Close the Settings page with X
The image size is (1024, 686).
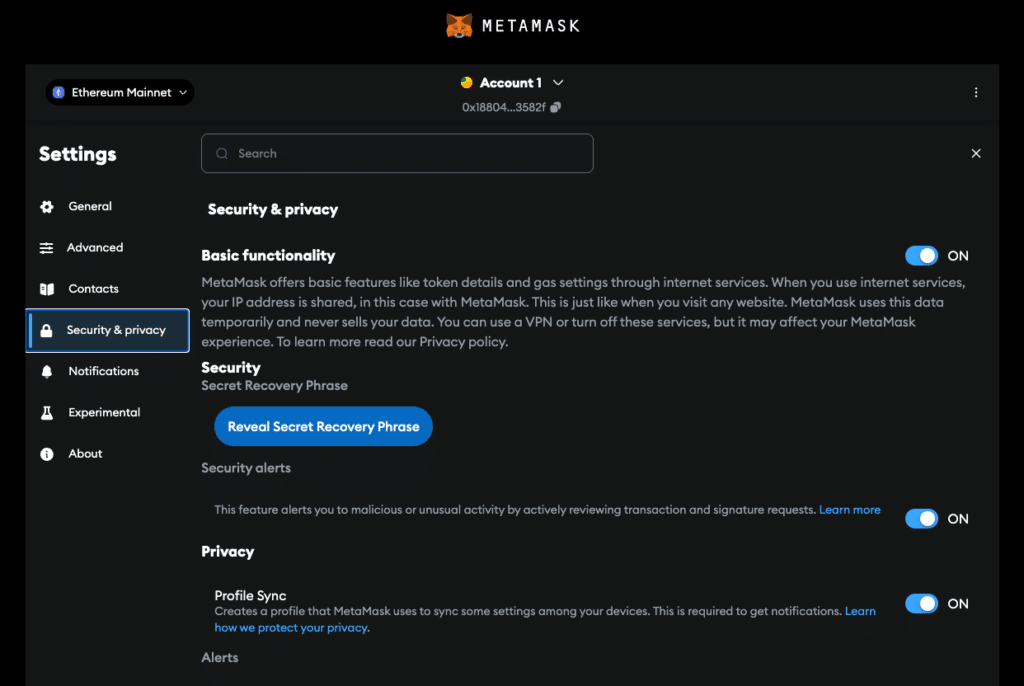point(976,154)
